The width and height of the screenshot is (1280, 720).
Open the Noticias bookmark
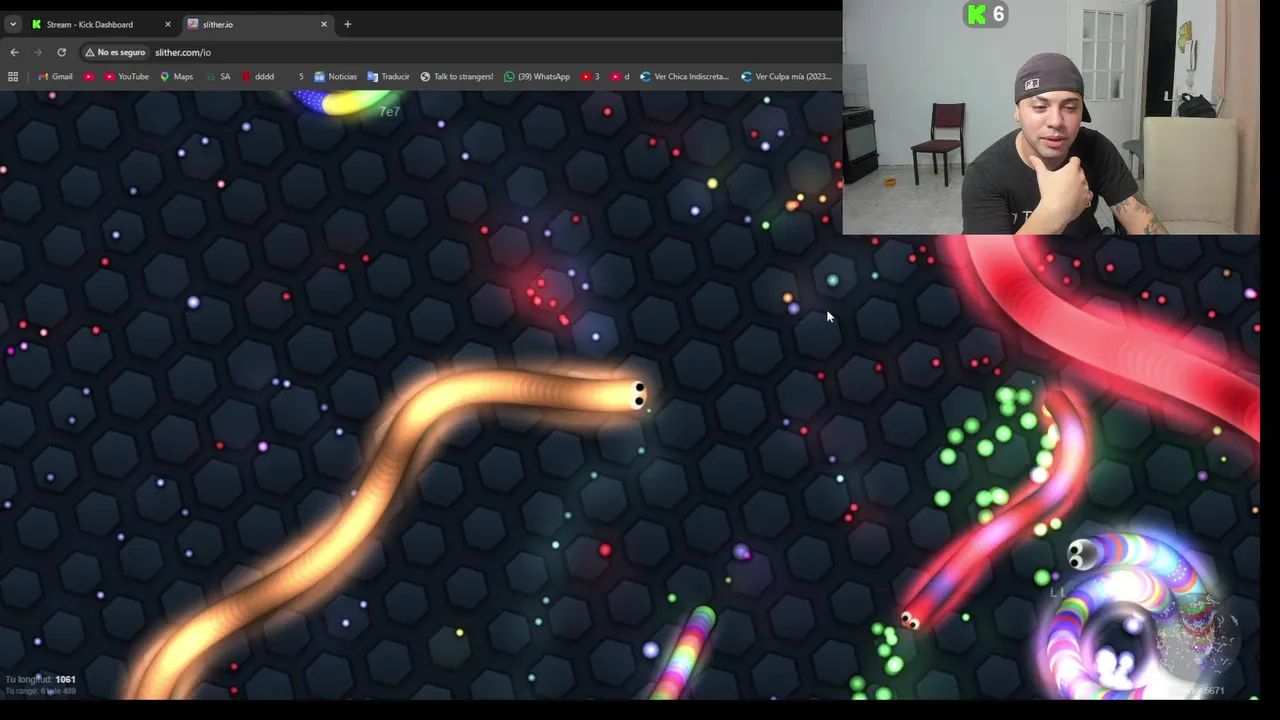[x=335, y=76]
